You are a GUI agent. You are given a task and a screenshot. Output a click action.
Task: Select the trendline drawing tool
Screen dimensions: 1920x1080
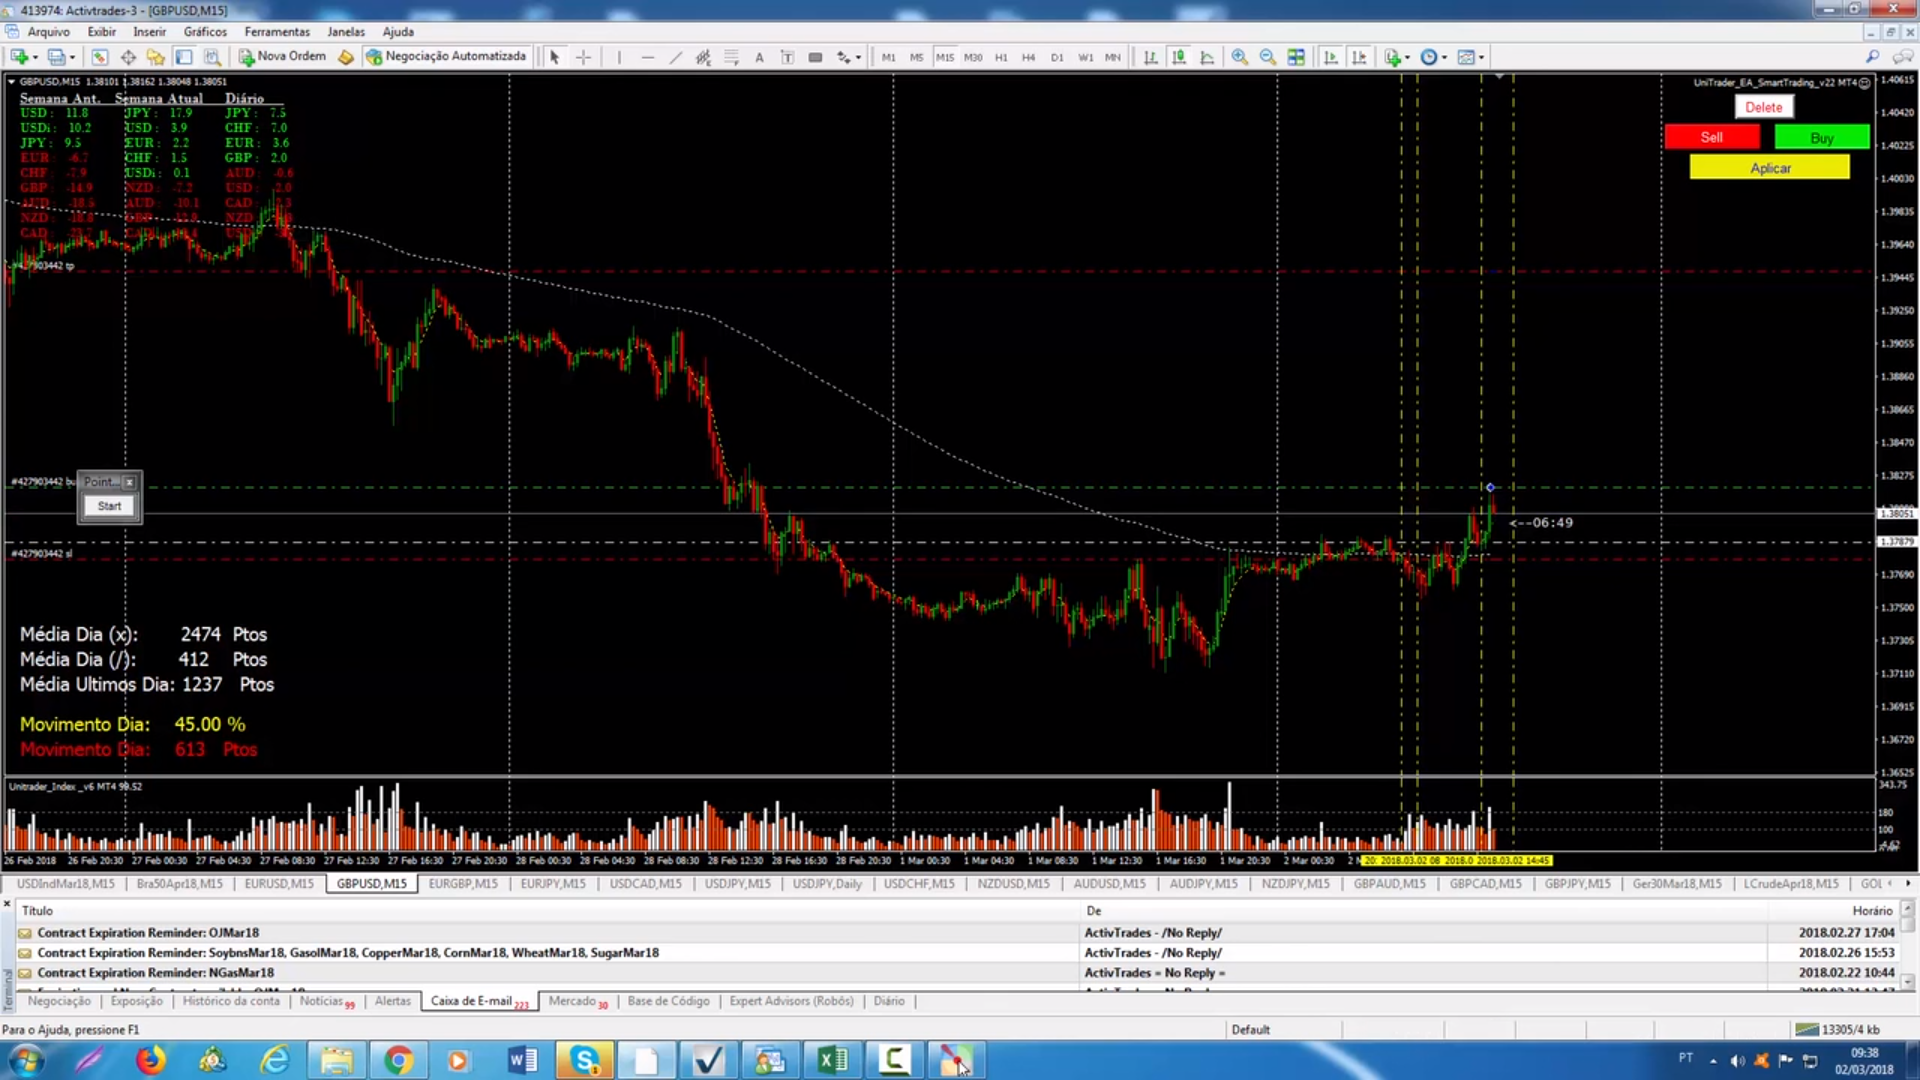(676, 57)
